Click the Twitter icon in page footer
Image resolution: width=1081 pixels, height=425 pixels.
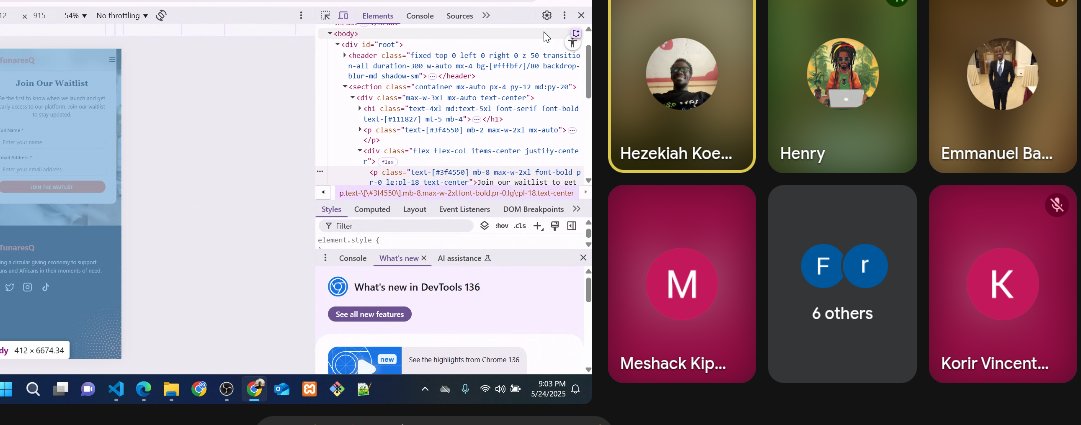tap(10, 288)
